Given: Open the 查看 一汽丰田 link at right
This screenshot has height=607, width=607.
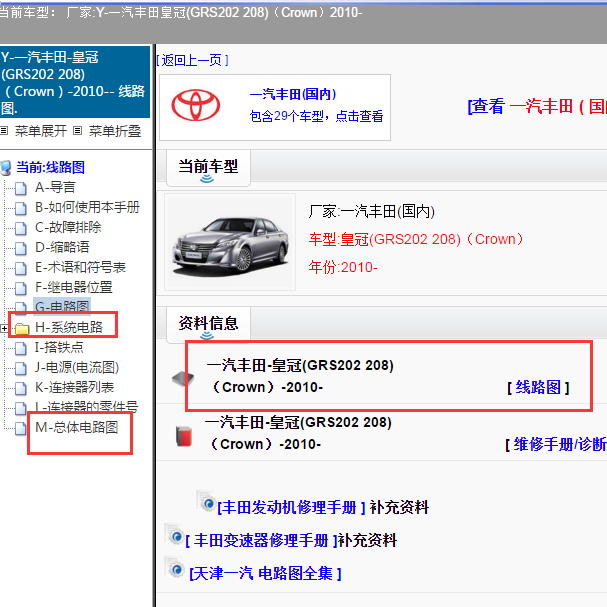Looking at the screenshot, I should tap(537, 106).
